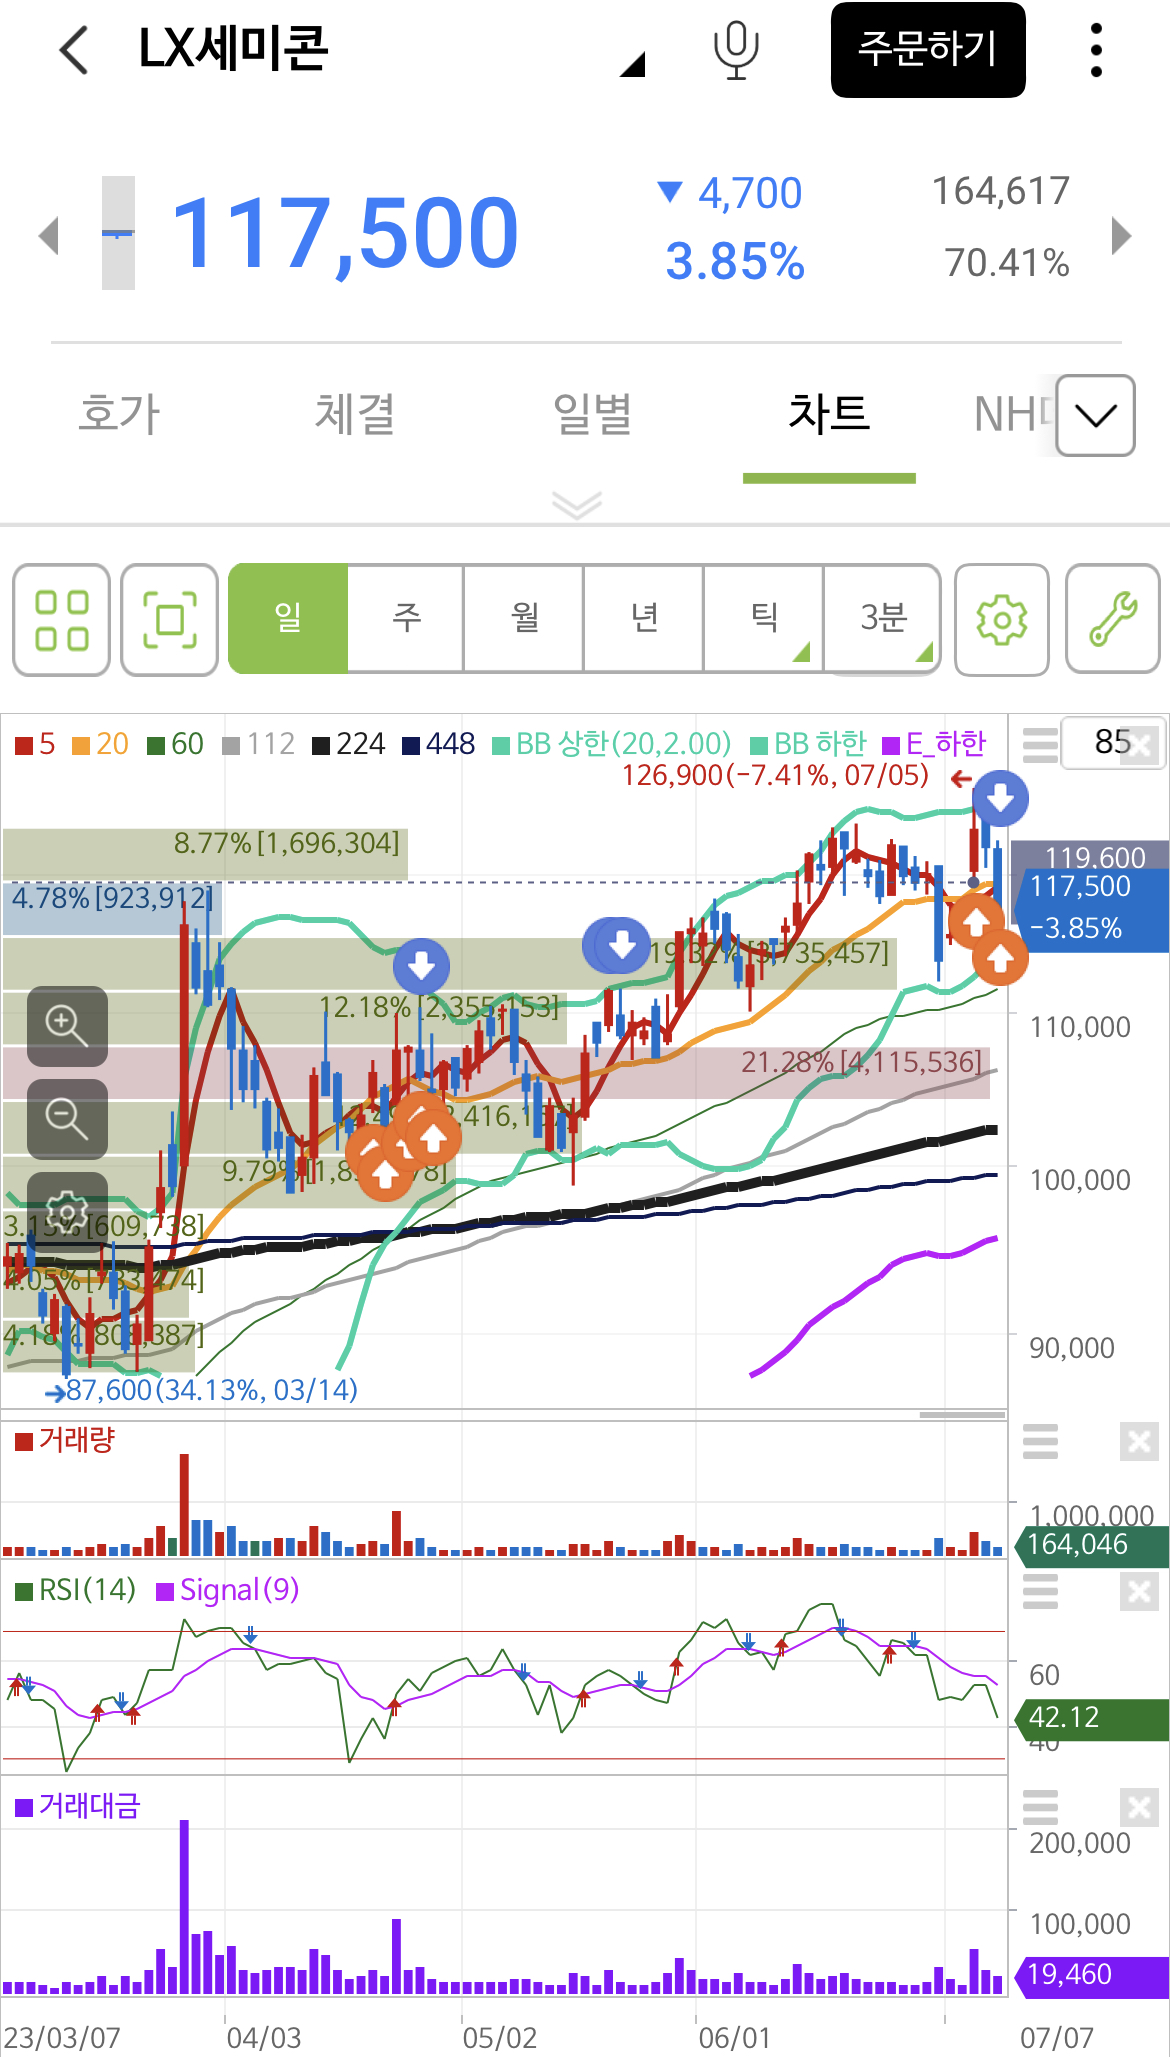Image resolution: width=1170 pixels, height=2057 pixels.
Task: Go to previous stock with left arrow
Action: (x=48, y=236)
